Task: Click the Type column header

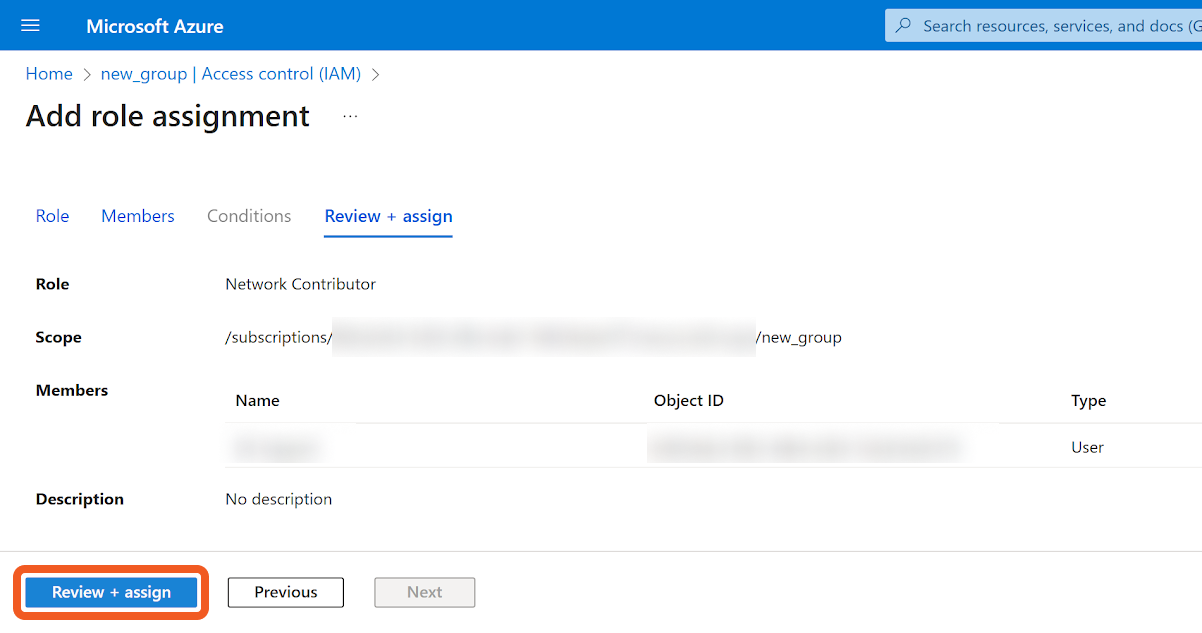Action: pos(1088,401)
